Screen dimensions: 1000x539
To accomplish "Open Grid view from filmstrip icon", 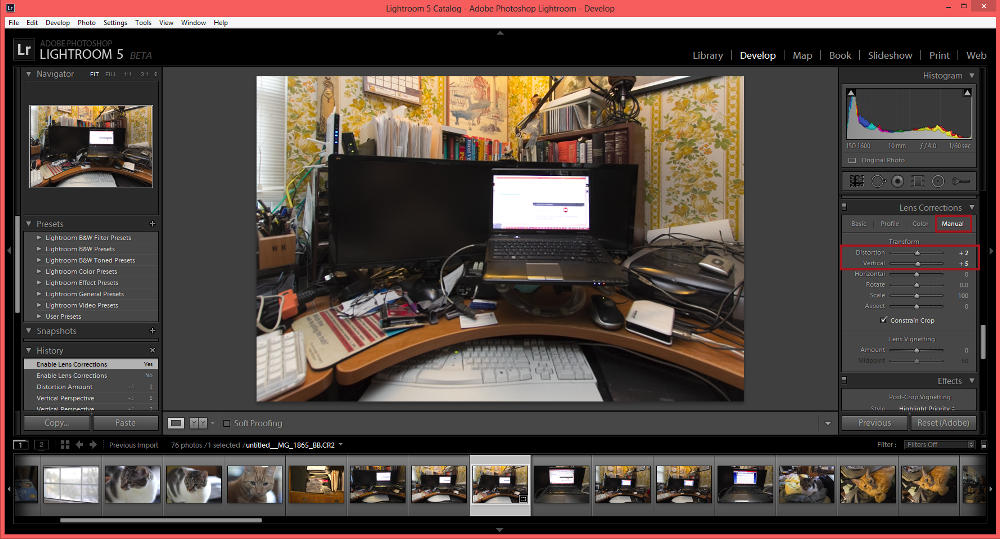I will (65, 445).
